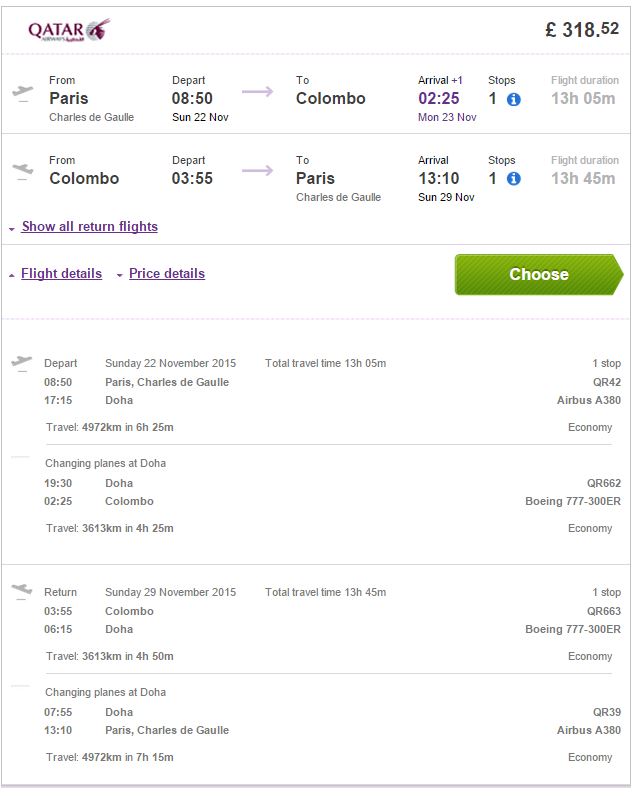This screenshot has height=798, width=642.
Task: Click the green Choose button
Action: [x=539, y=274]
